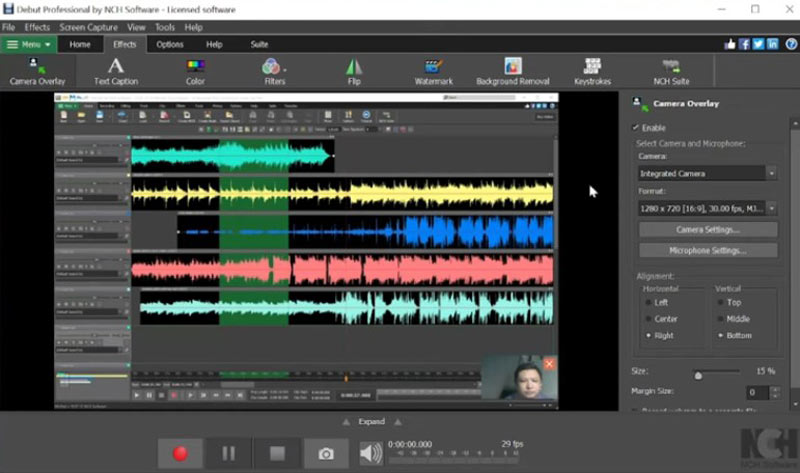
Task: Open the Integrated Camera dropdown
Action: point(707,173)
